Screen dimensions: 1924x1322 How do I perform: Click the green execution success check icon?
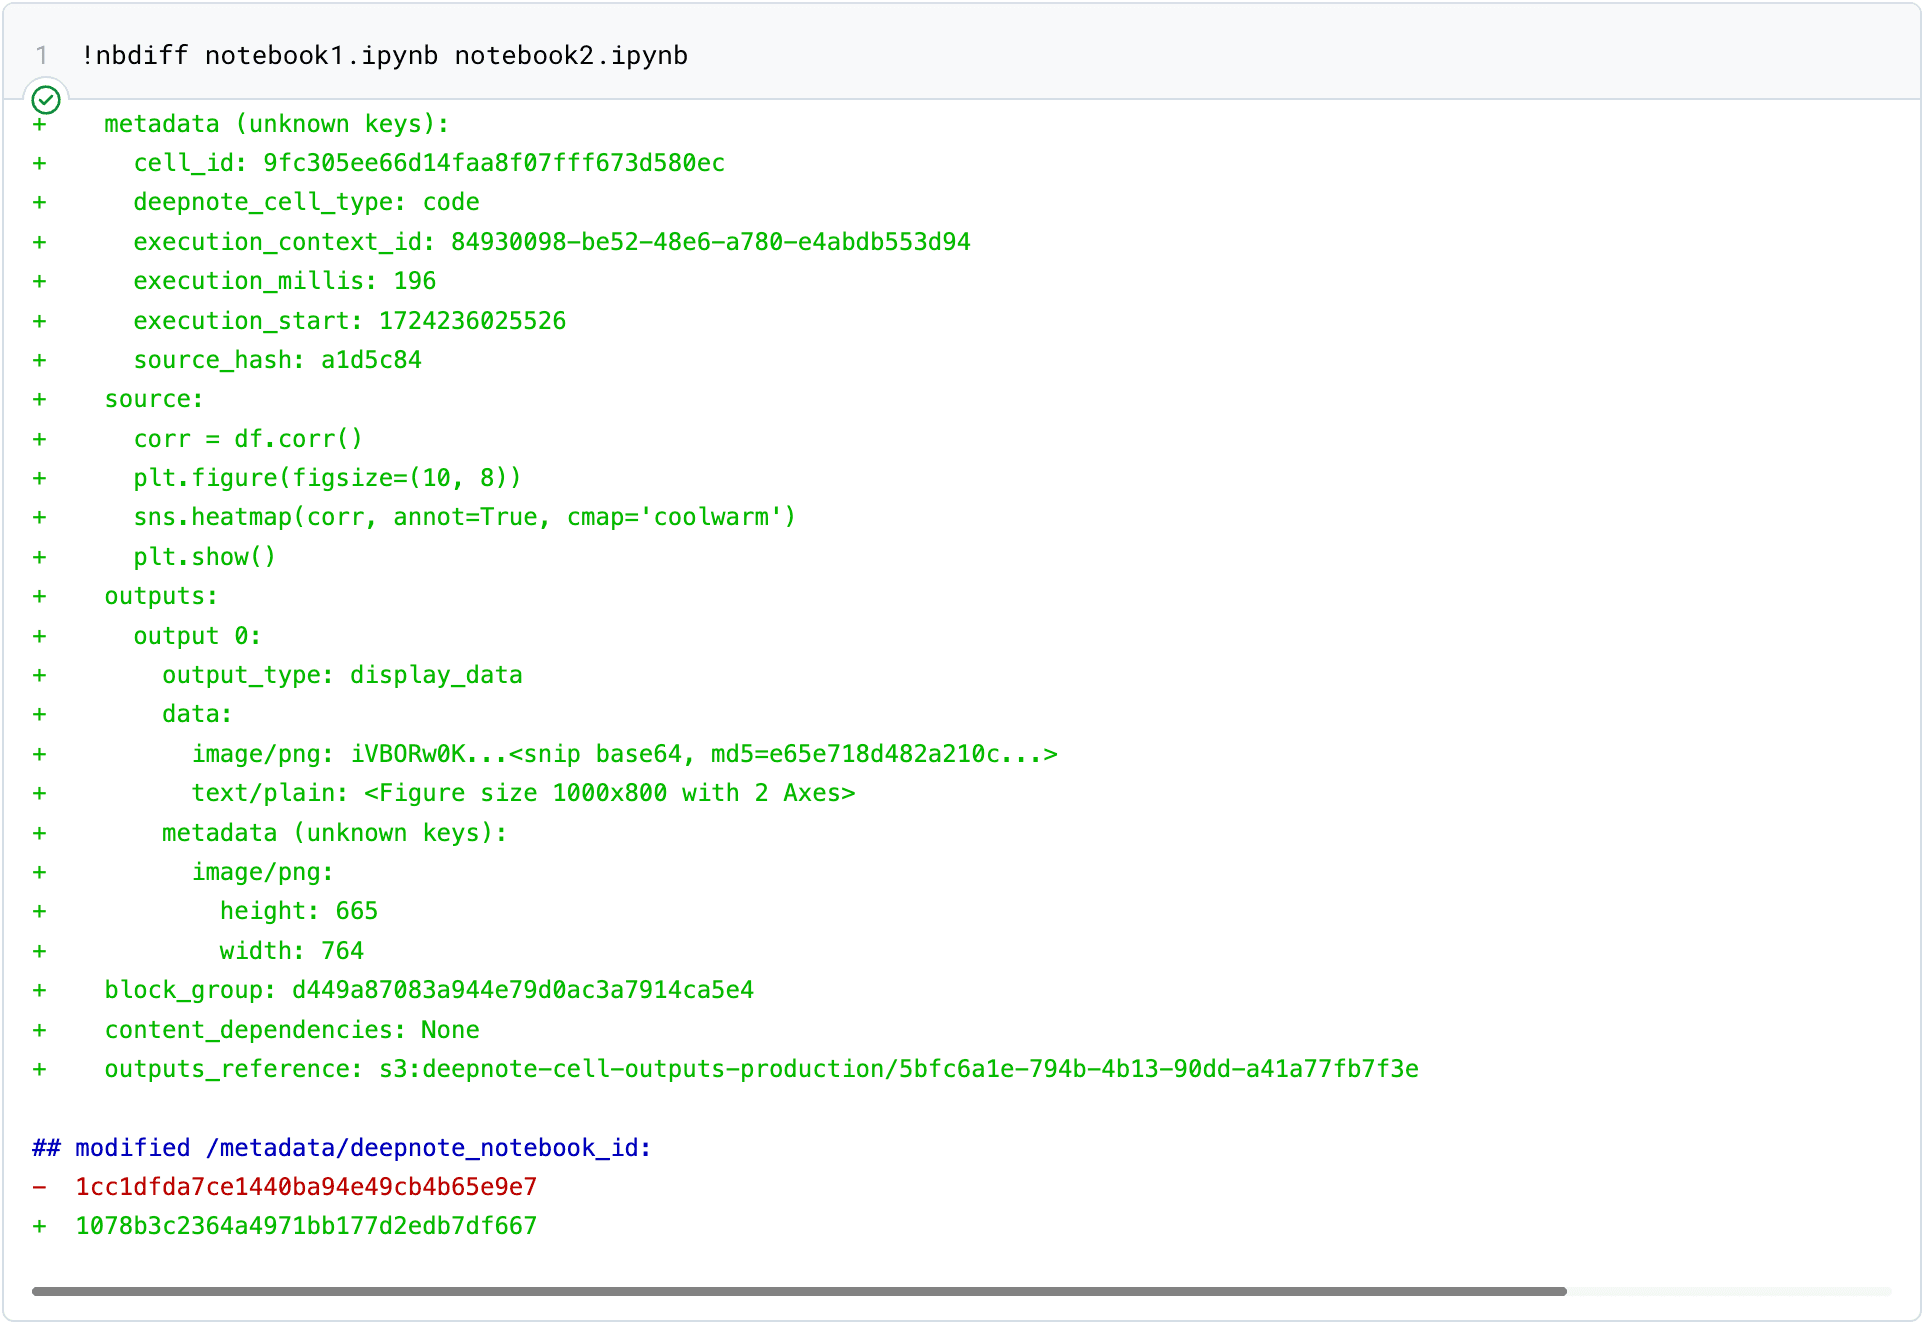click(x=46, y=100)
